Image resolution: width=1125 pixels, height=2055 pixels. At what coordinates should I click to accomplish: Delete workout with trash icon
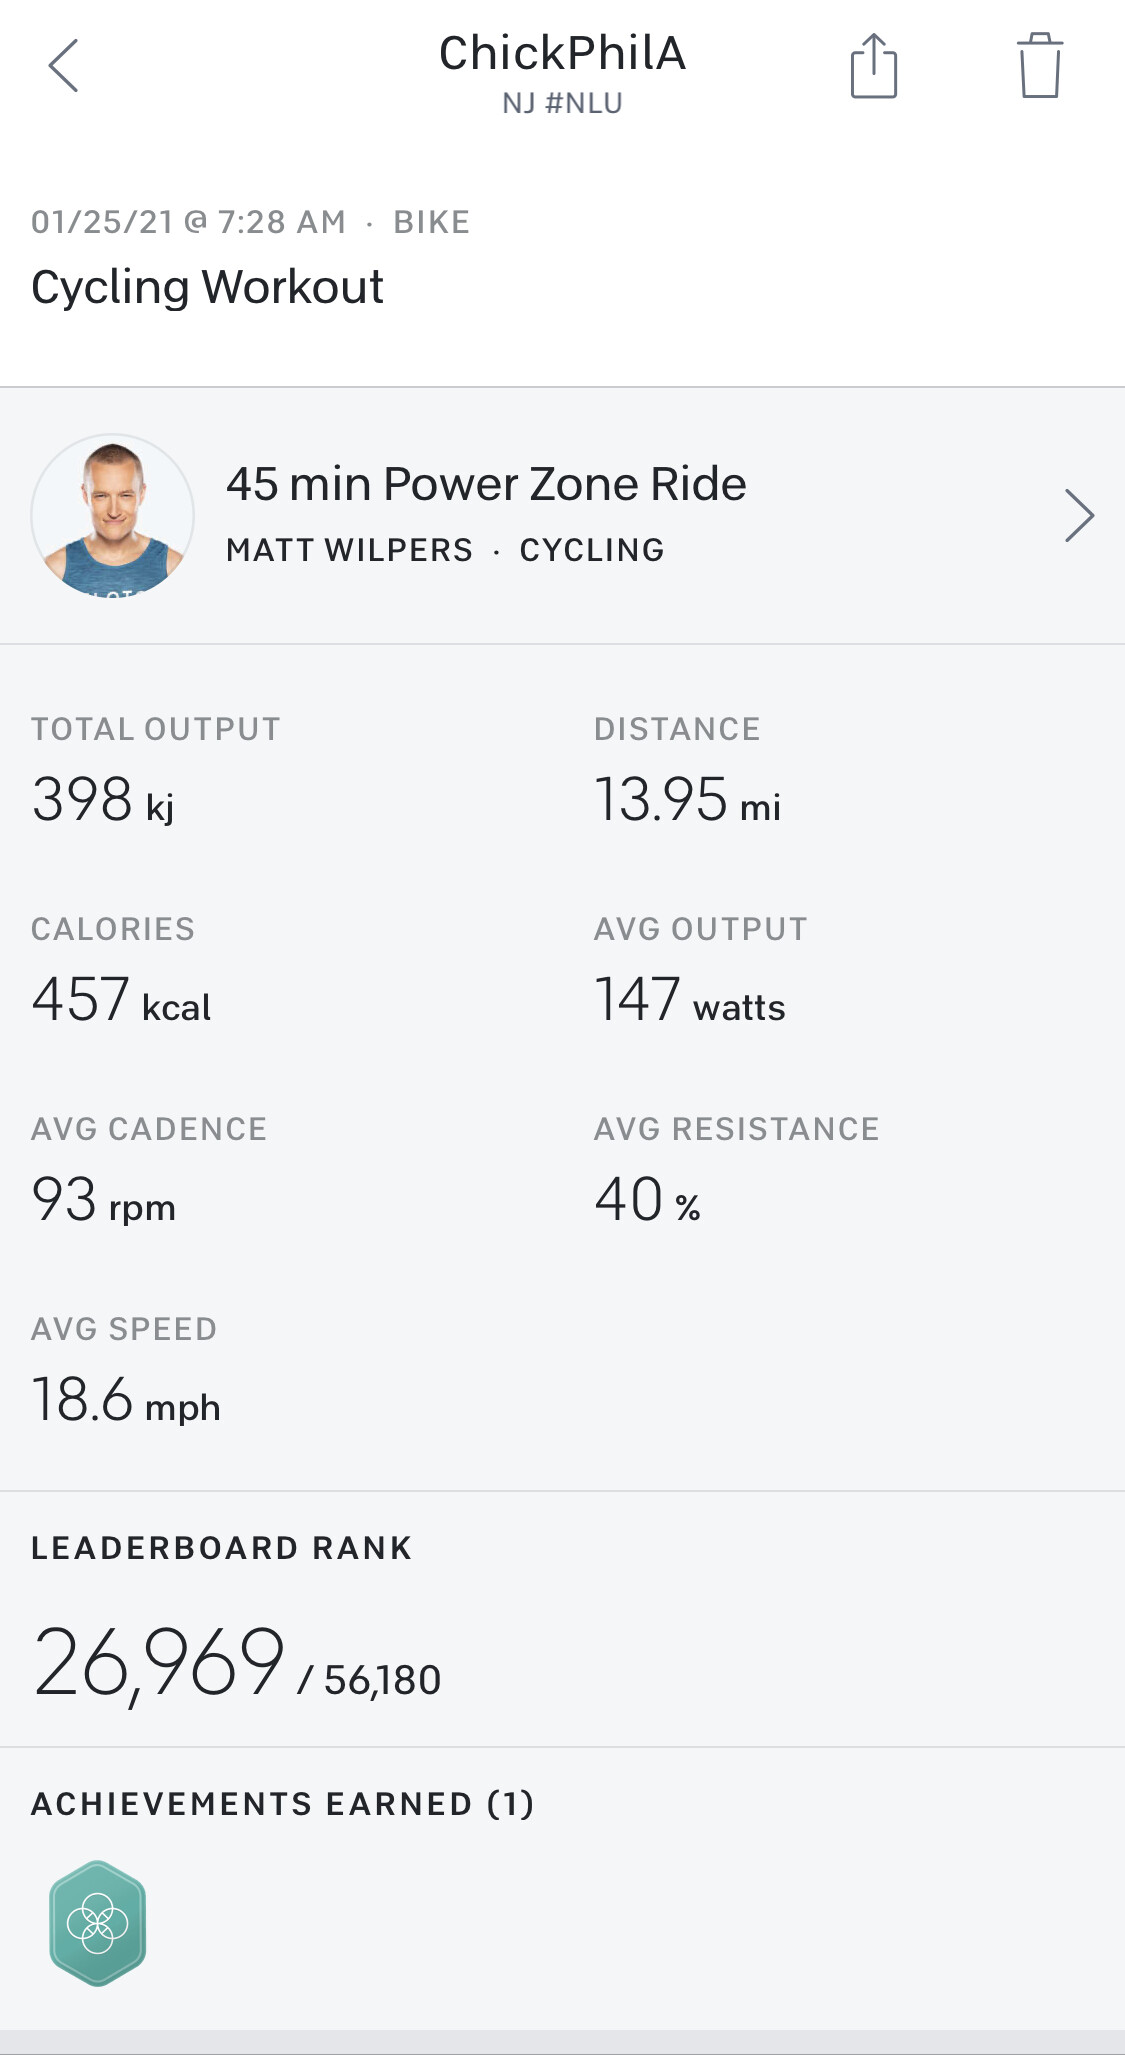point(1039,66)
